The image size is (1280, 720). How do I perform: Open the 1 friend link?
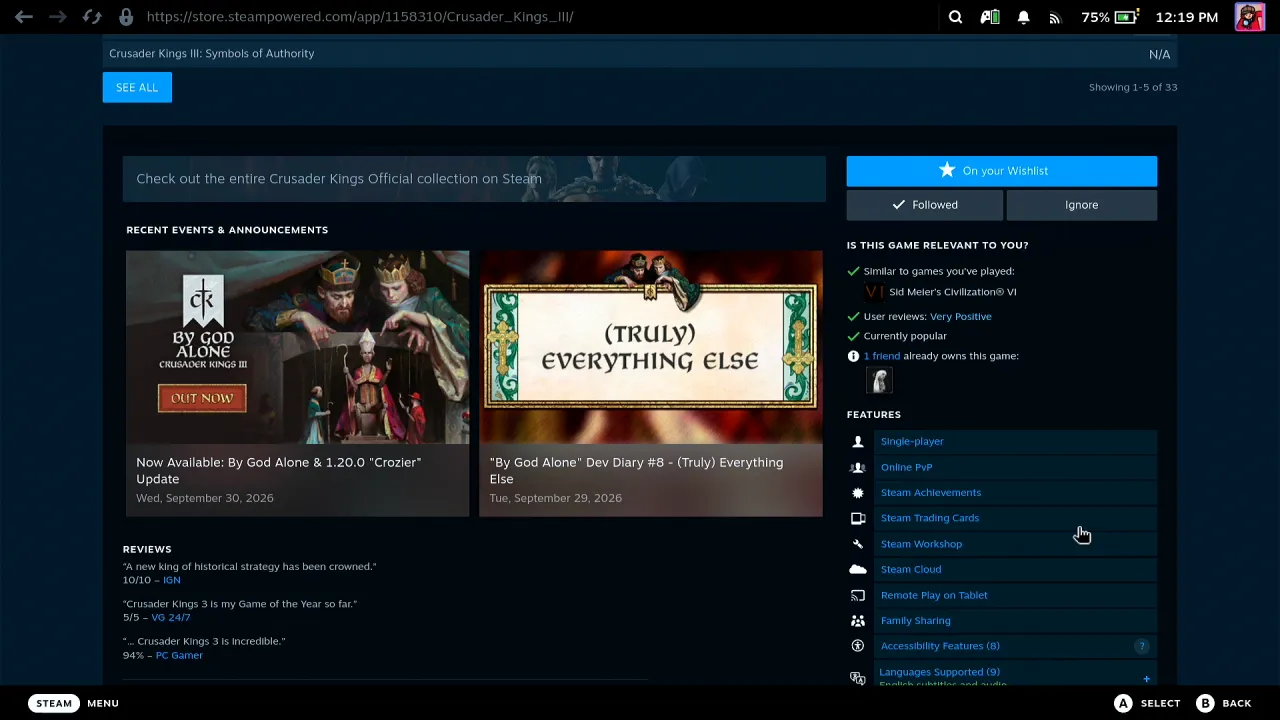(882, 356)
